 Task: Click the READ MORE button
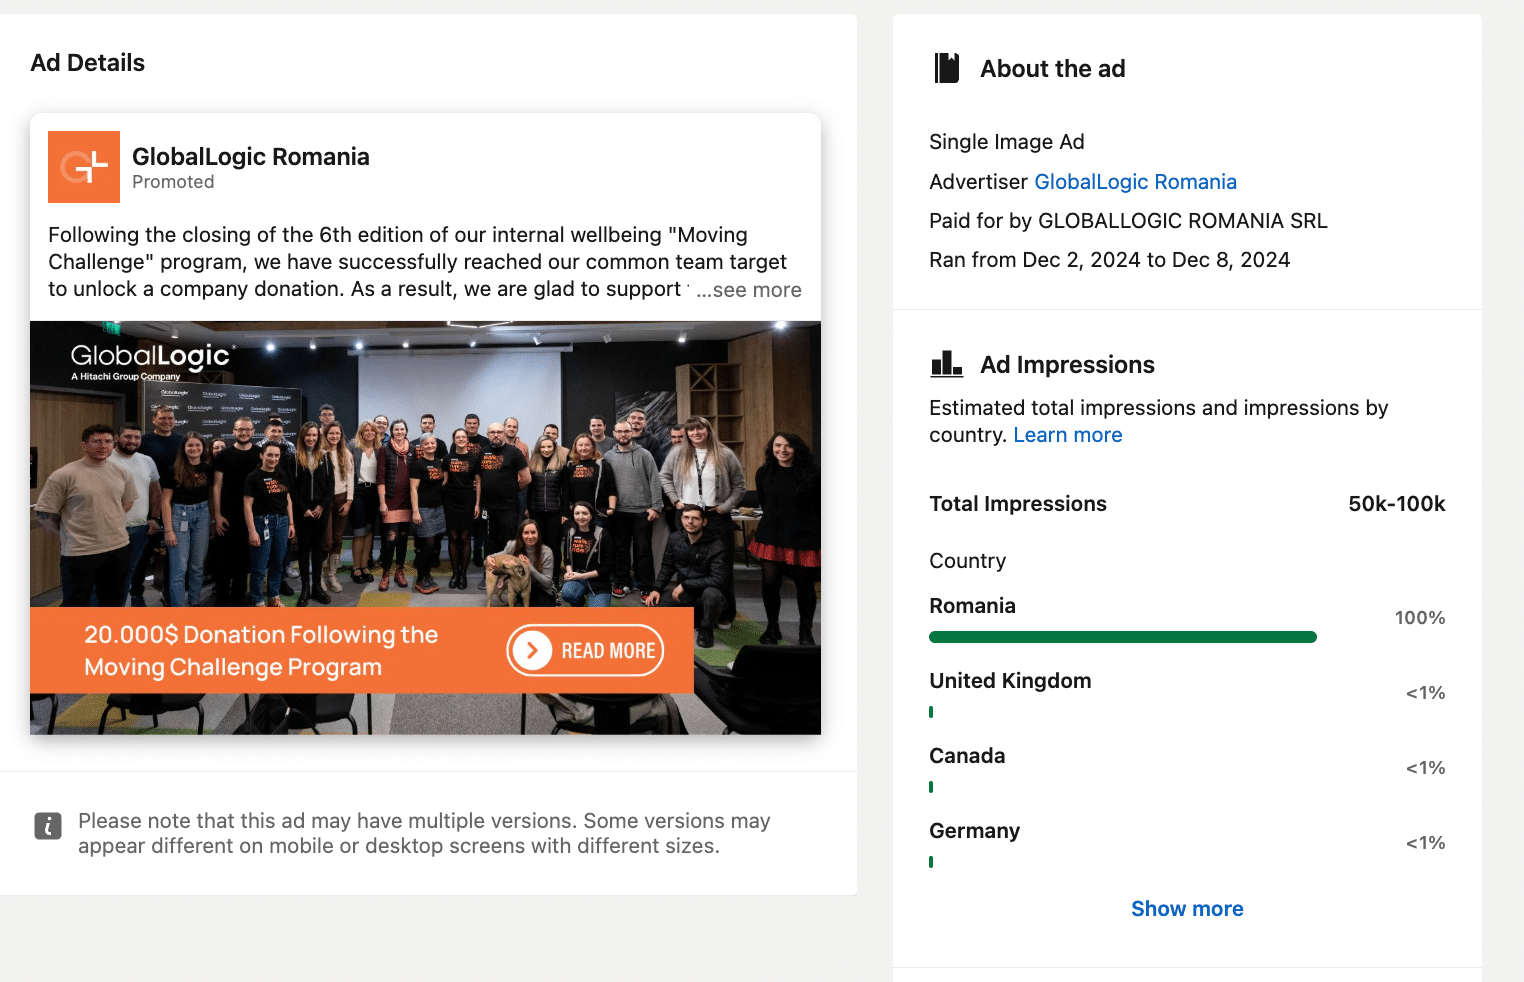click(586, 650)
